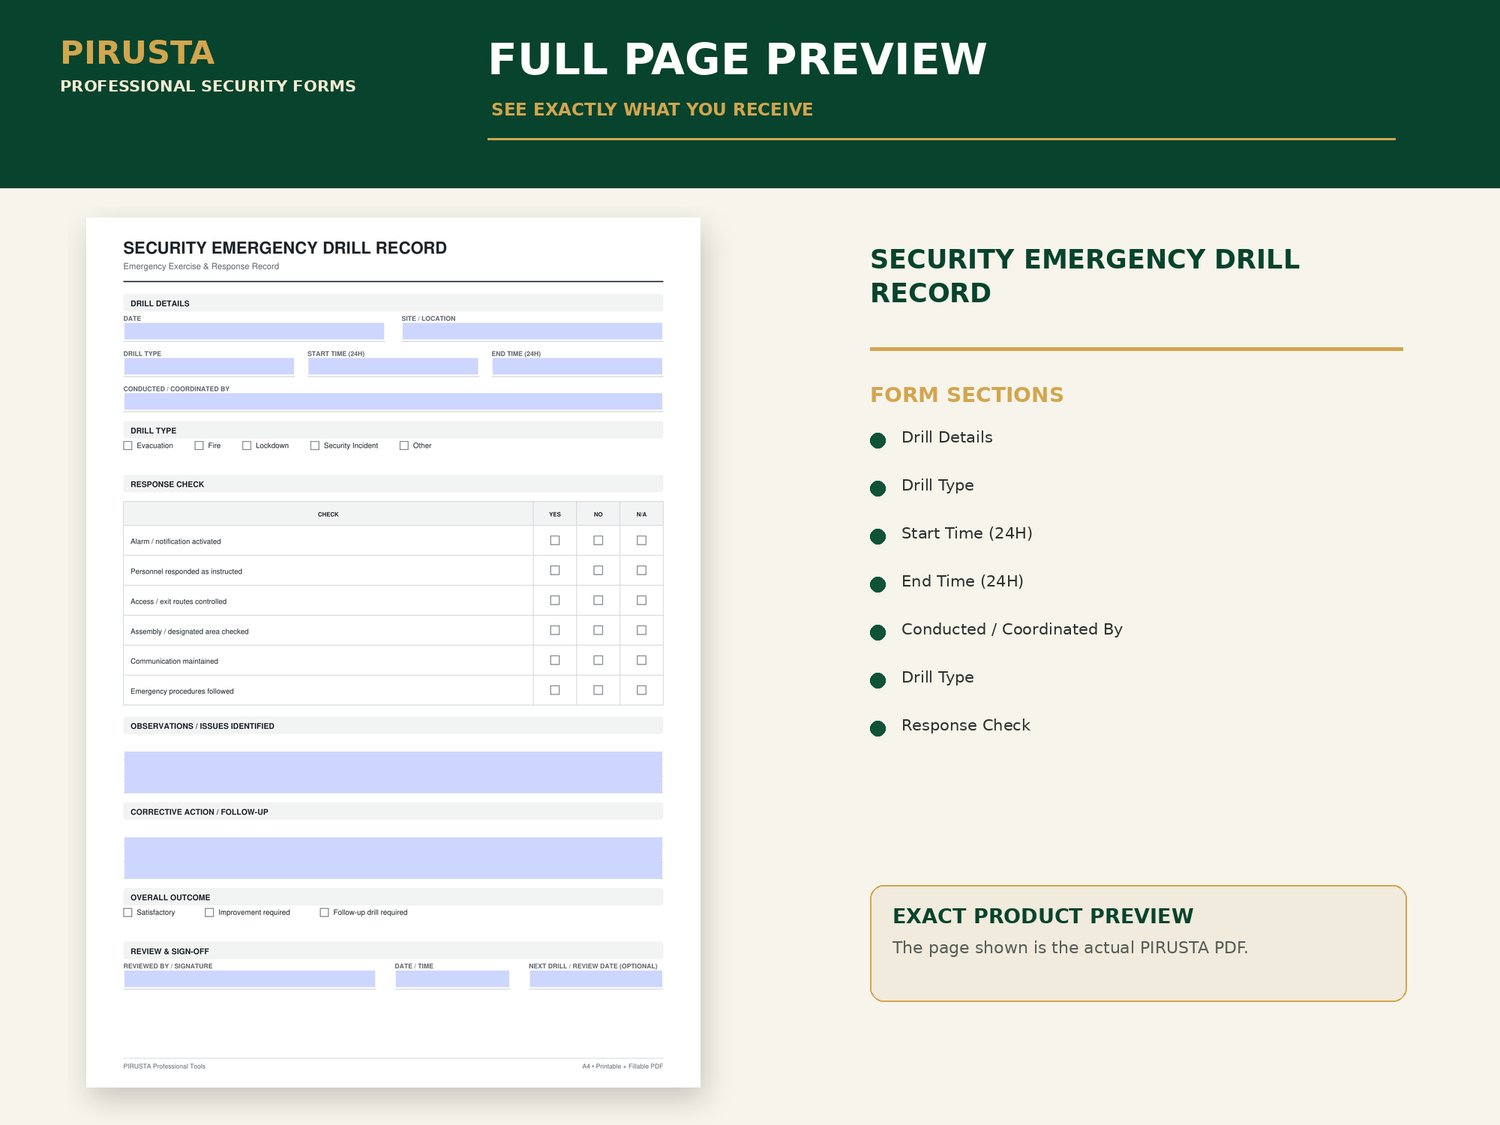Screen dimensions: 1500x1125
Task: Tick No for Emergency procedures followed
Action: point(598,690)
